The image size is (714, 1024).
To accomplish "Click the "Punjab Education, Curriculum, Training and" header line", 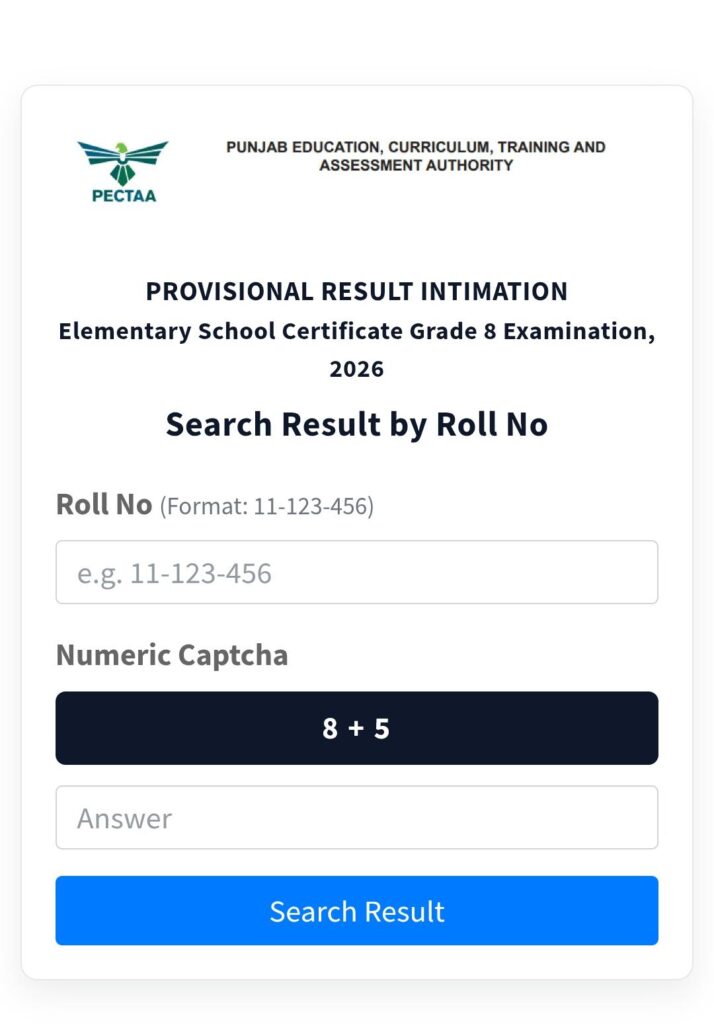I will 416,147.
